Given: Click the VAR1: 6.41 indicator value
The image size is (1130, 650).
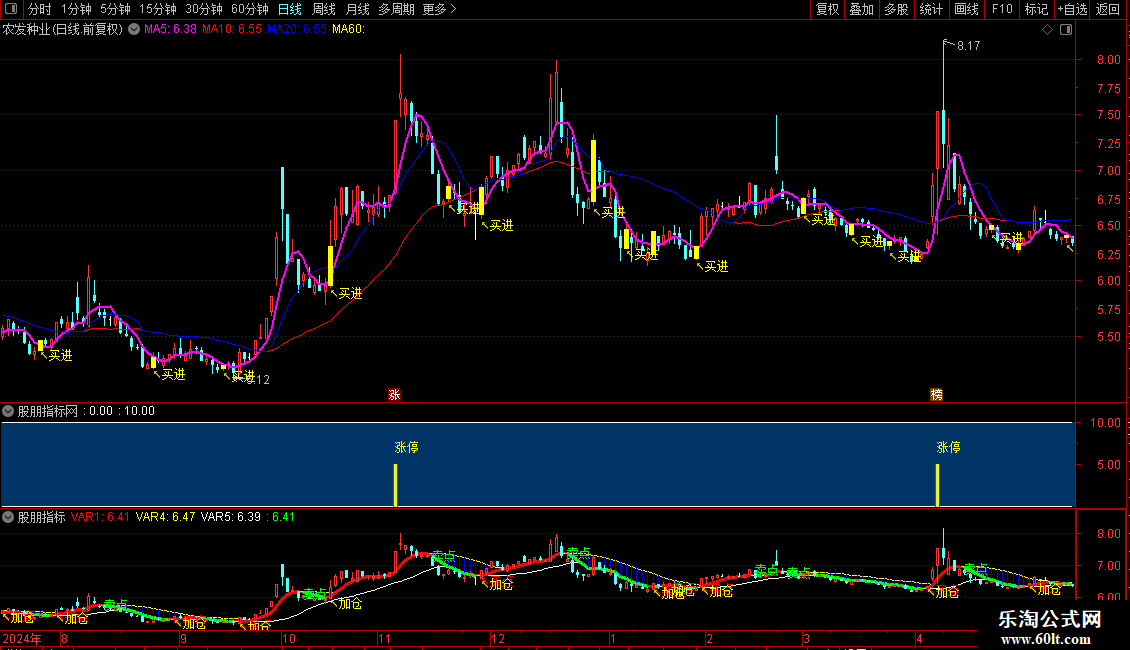Looking at the screenshot, I should pyautogui.click(x=100, y=517).
